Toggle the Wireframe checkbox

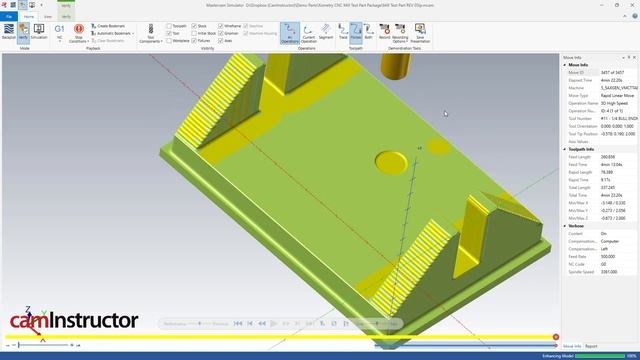pyautogui.click(x=221, y=26)
